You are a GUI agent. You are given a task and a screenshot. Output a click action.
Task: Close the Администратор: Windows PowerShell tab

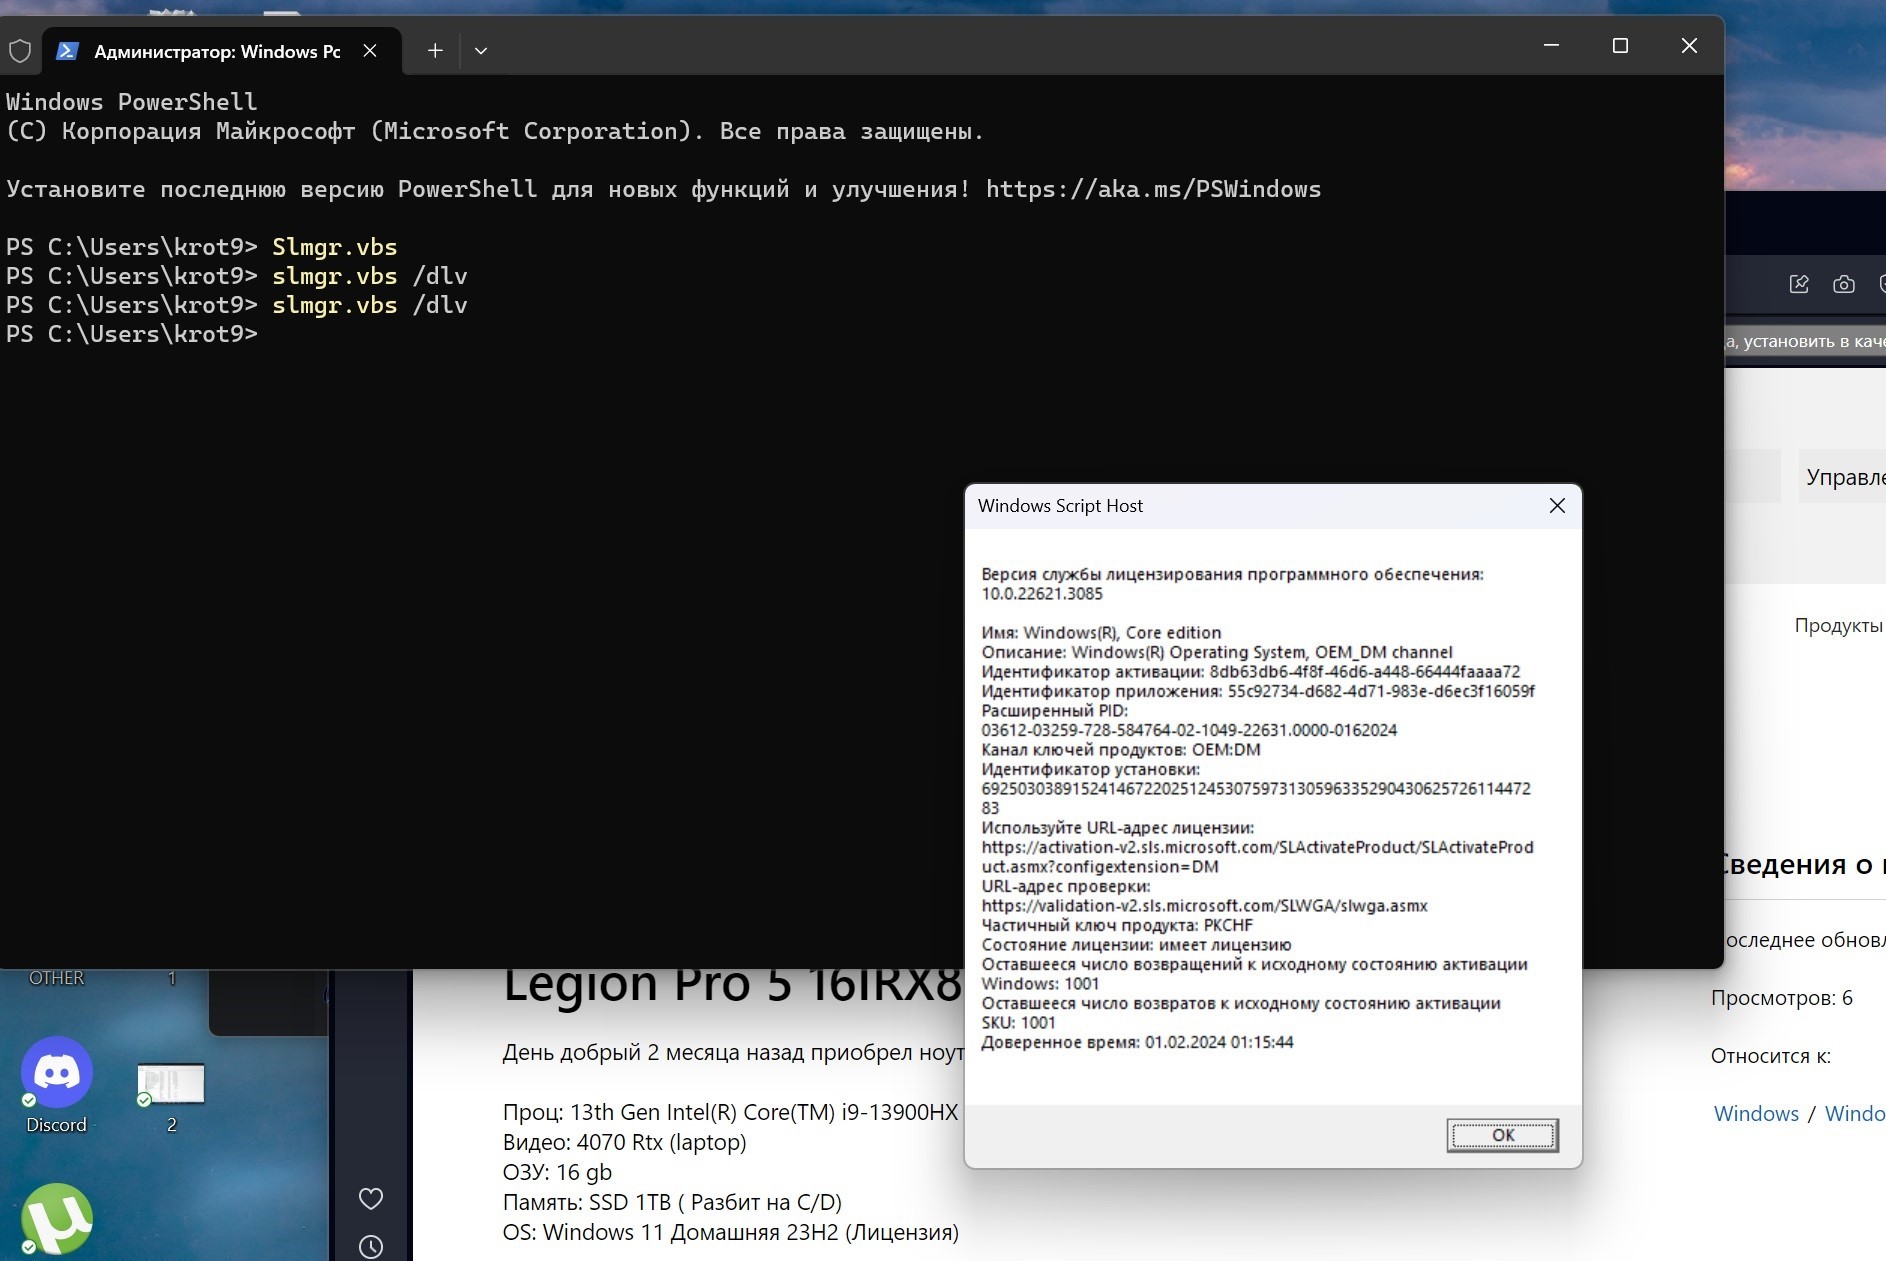(370, 50)
